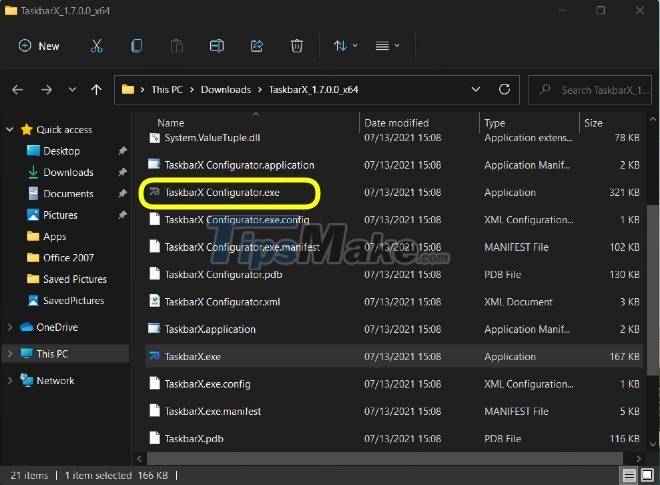Viewport: 660px width, 485px height.
Task: Expand the Network tree node
Action: click(10, 381)
